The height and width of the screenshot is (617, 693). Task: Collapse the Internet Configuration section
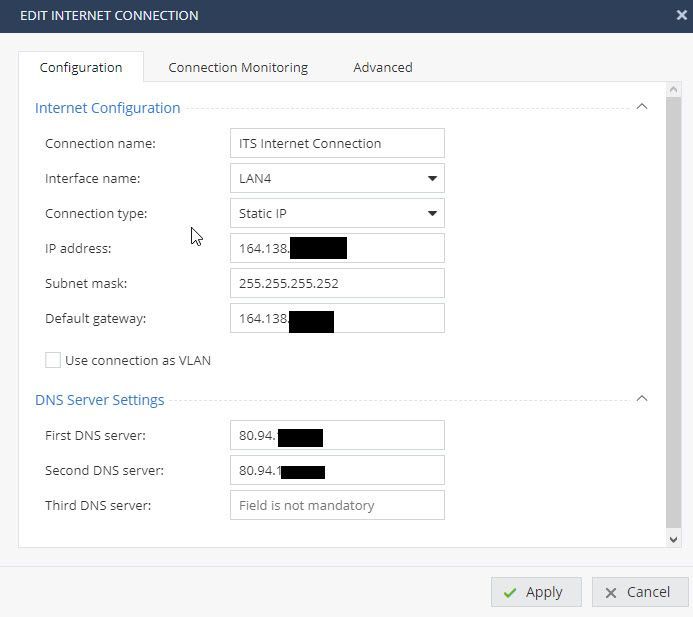tap(642, 107)
